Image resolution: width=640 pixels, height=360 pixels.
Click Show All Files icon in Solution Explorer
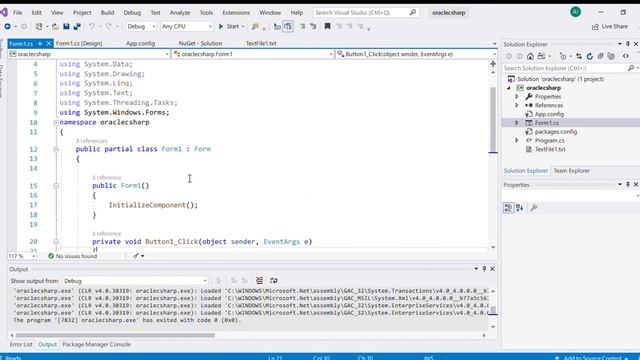click(x=611, y=56)
